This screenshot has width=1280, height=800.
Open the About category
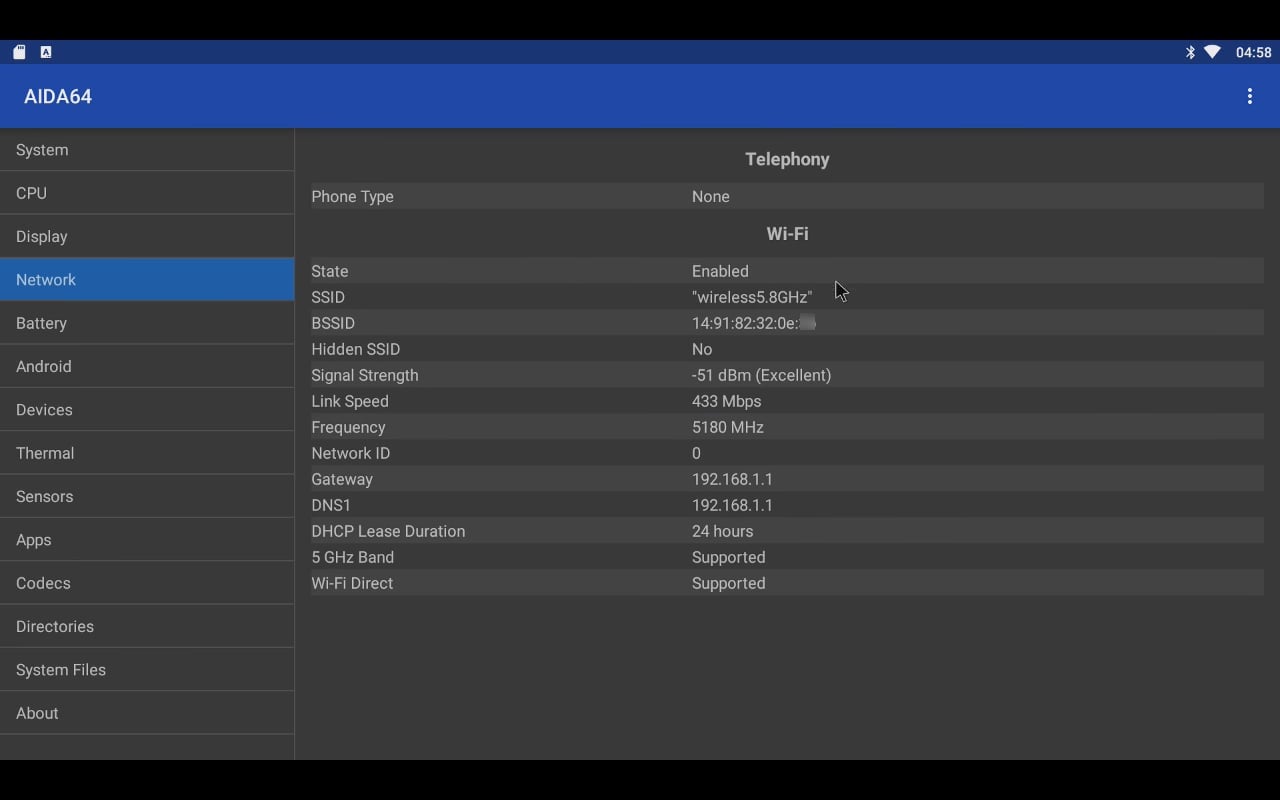point(147,713)
